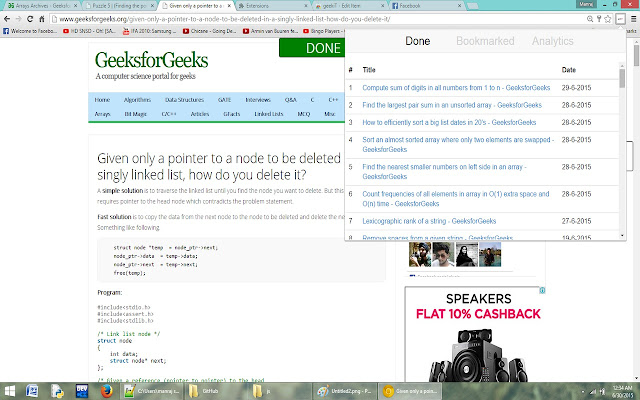Open Firefox from the taskbar
The width and height of the screenshot is (640, 400).
(x=107, y=391)
